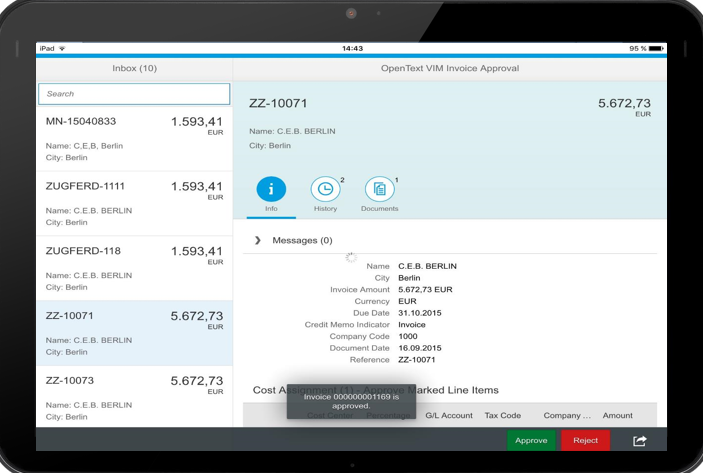The width and height of the screenshot is (703, 473).
Task: Select invoice ZUGFERD-118 in inbox
Action: click(134, 268)
